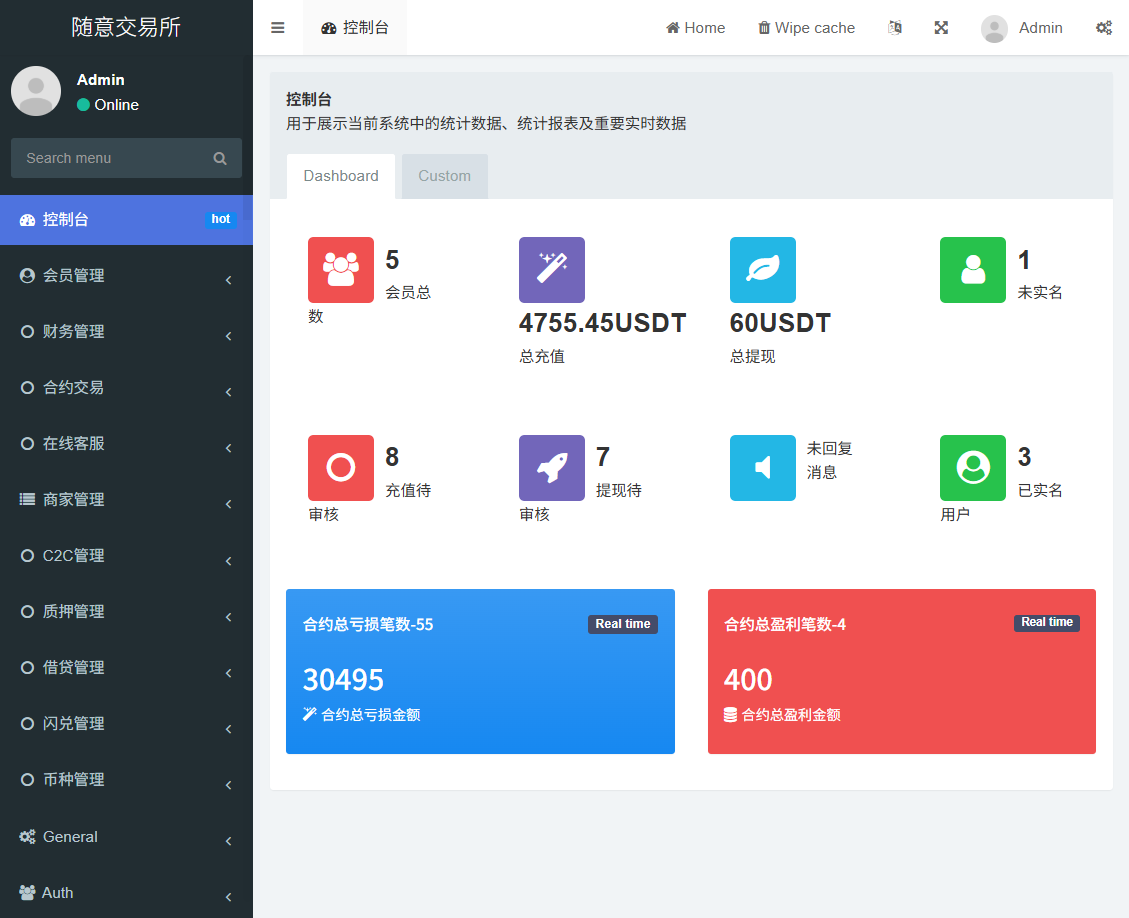This screenshot has width=1129, height=918.
Task: Expand the 财务管理 sidebar menu
Action: click(x=126, y=332)
